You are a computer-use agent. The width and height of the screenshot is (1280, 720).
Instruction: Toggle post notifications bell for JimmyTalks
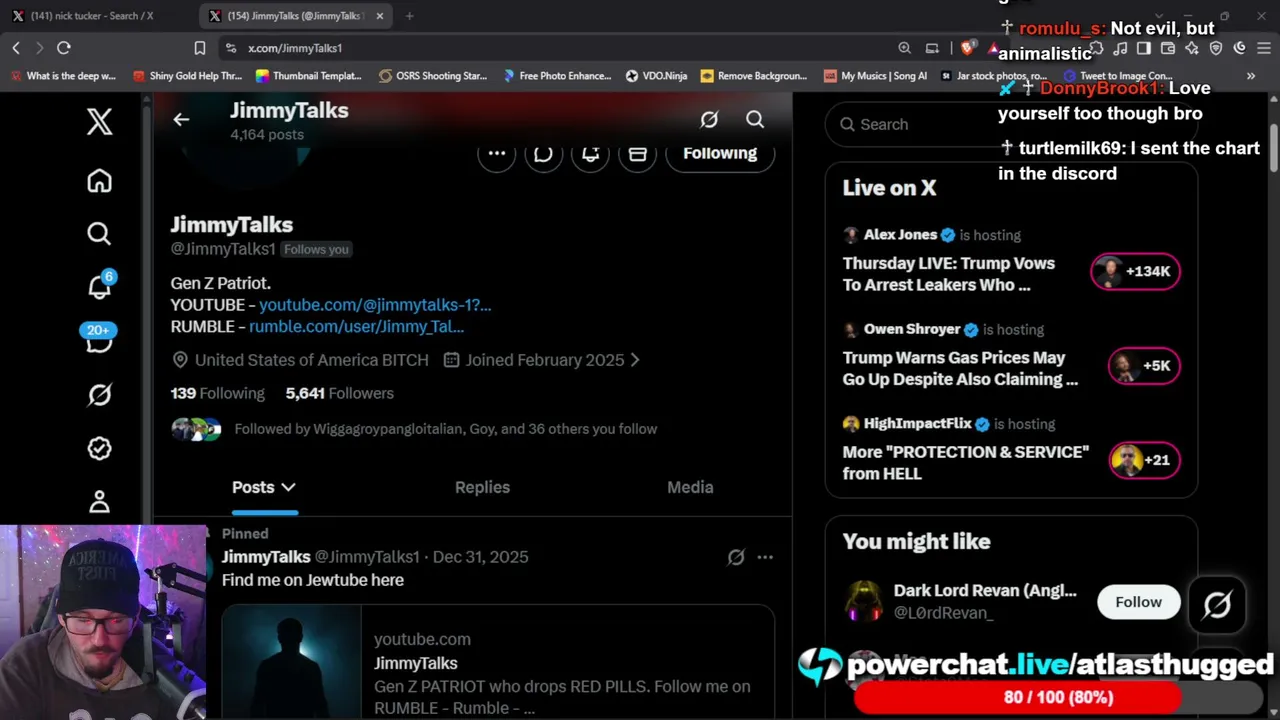point(590,153)
